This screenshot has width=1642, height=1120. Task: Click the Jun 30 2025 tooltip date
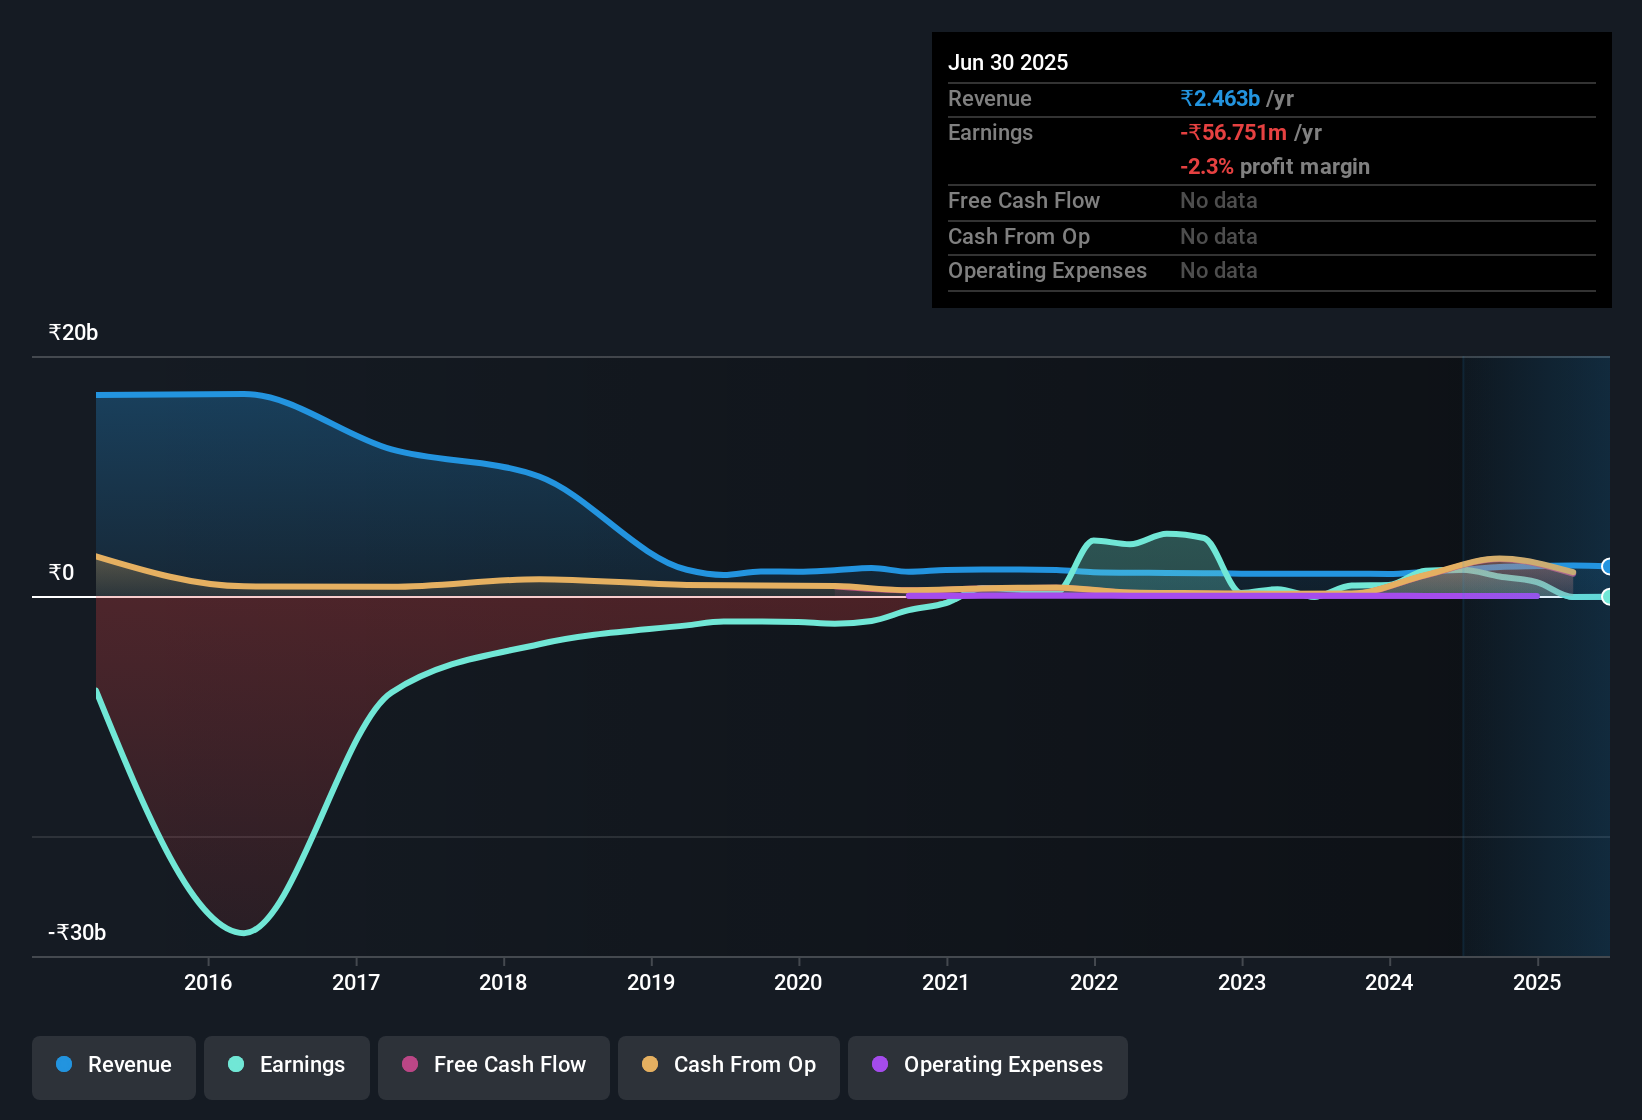click(1008, 62)
